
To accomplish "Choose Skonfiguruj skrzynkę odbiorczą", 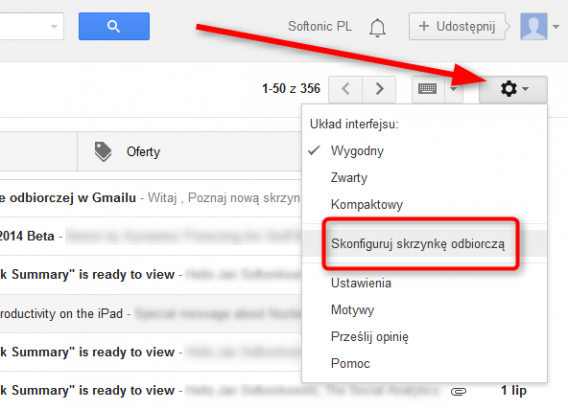I will click(424, 243).
